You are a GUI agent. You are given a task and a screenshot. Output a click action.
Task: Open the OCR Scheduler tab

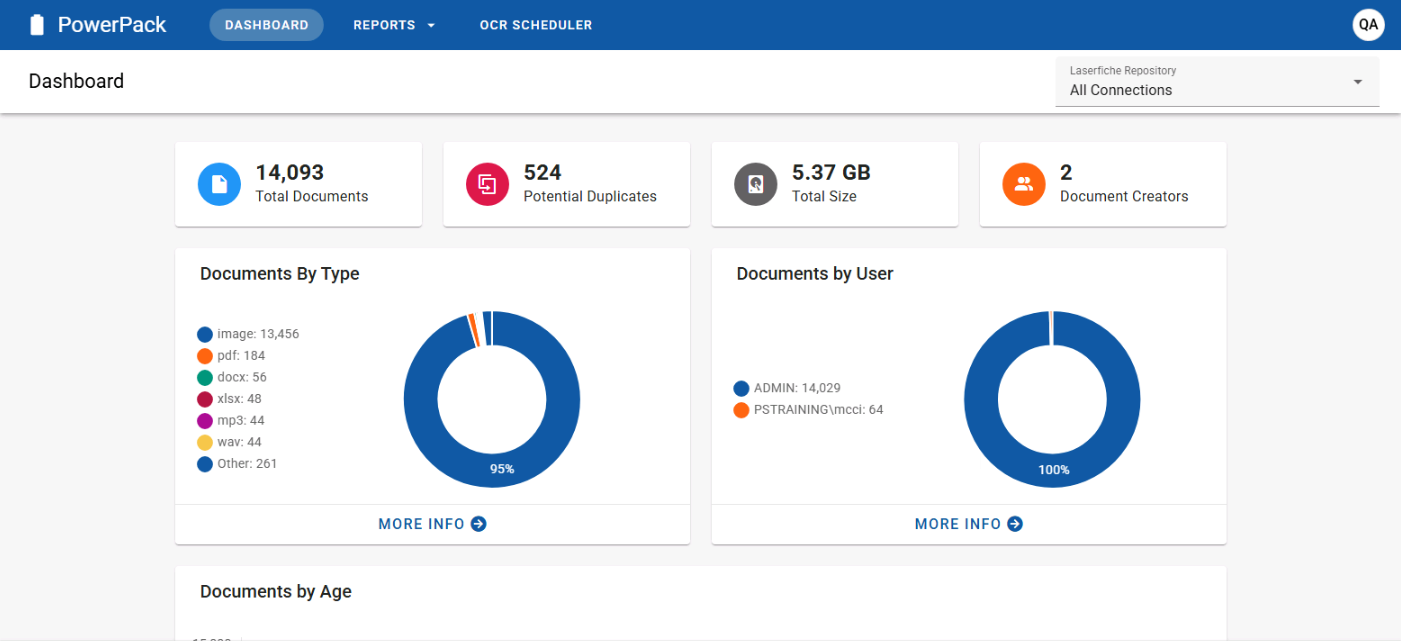point(535,25)
